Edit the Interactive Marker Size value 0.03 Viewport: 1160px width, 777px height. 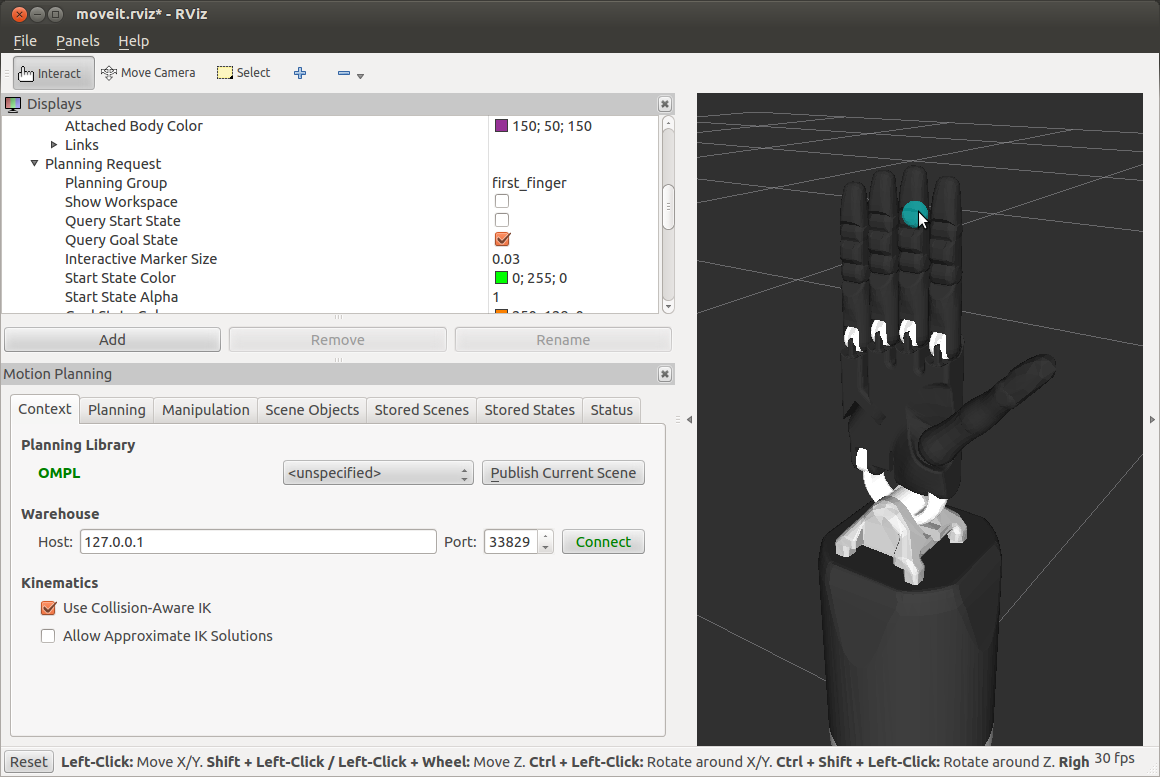point(506,259)
